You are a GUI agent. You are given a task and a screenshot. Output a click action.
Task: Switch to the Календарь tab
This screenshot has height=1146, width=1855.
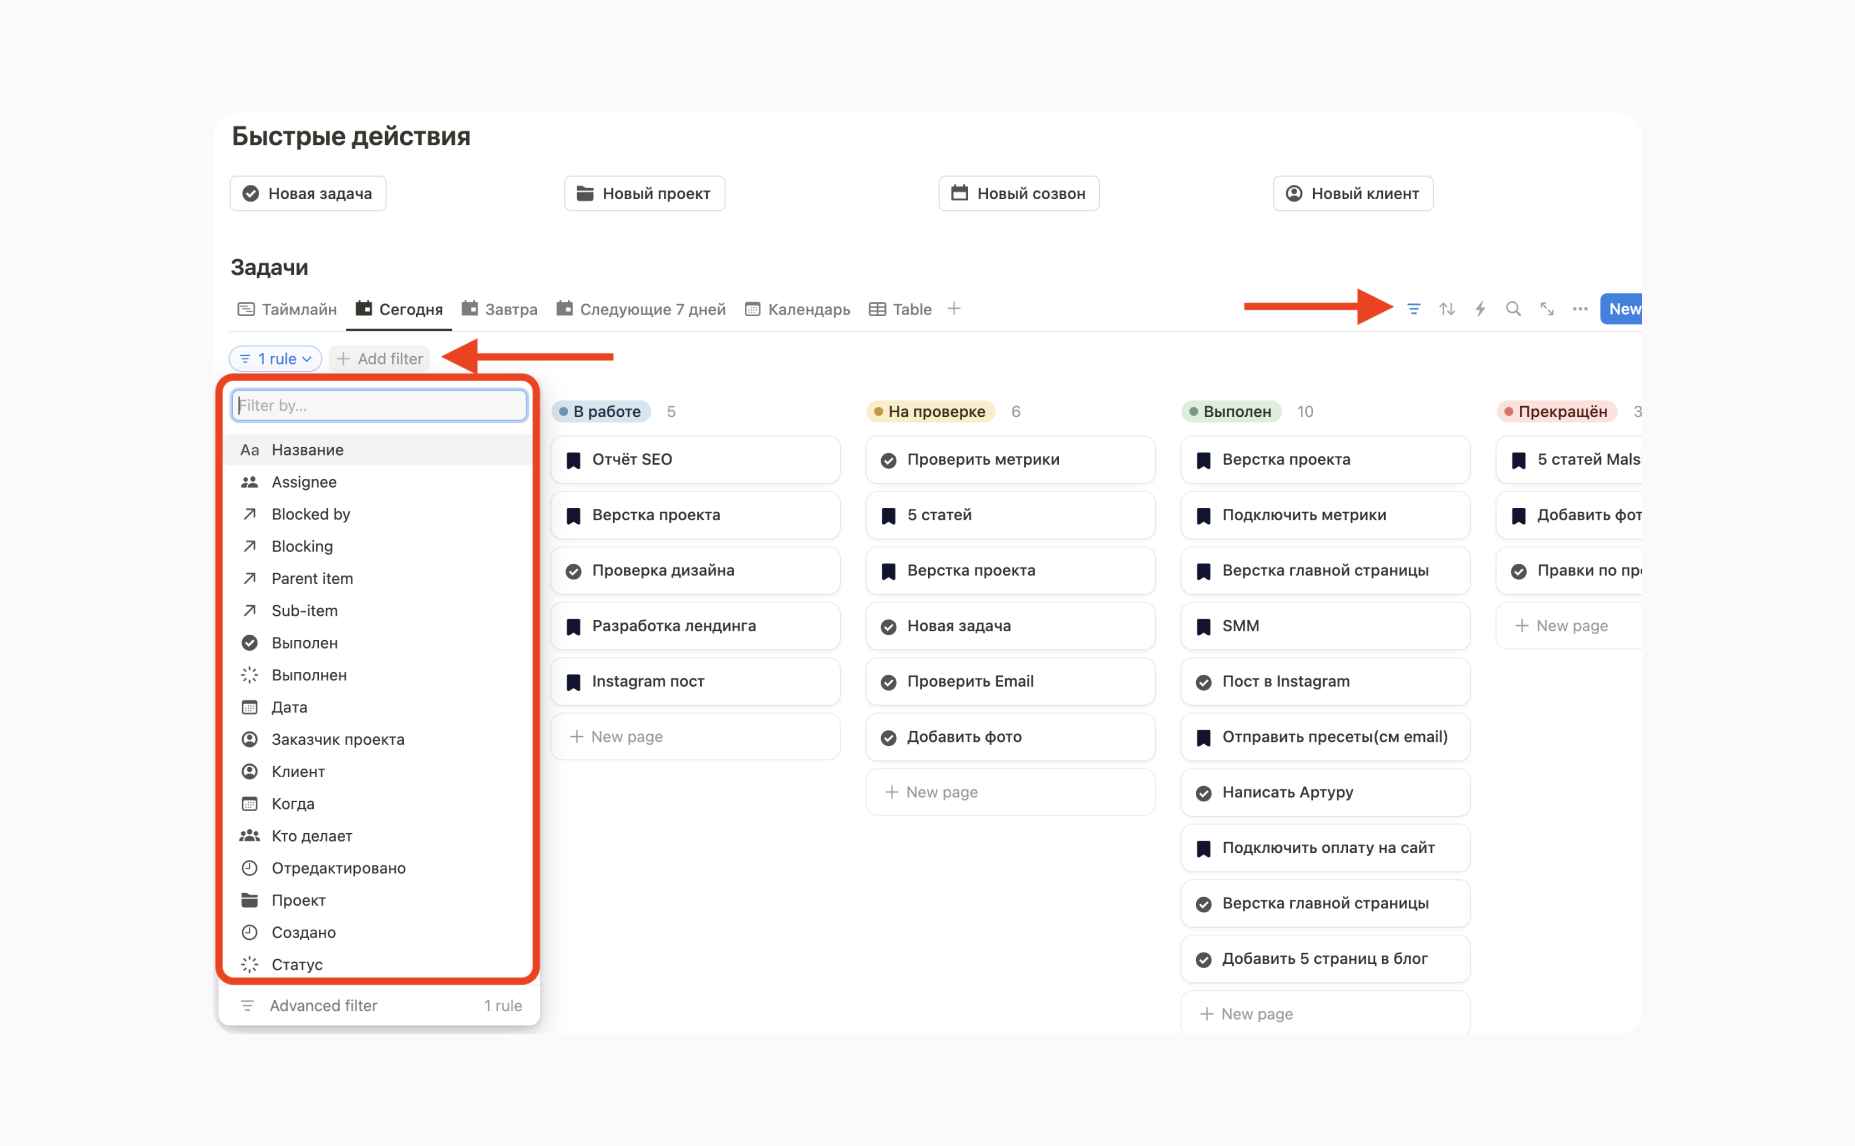798,309
